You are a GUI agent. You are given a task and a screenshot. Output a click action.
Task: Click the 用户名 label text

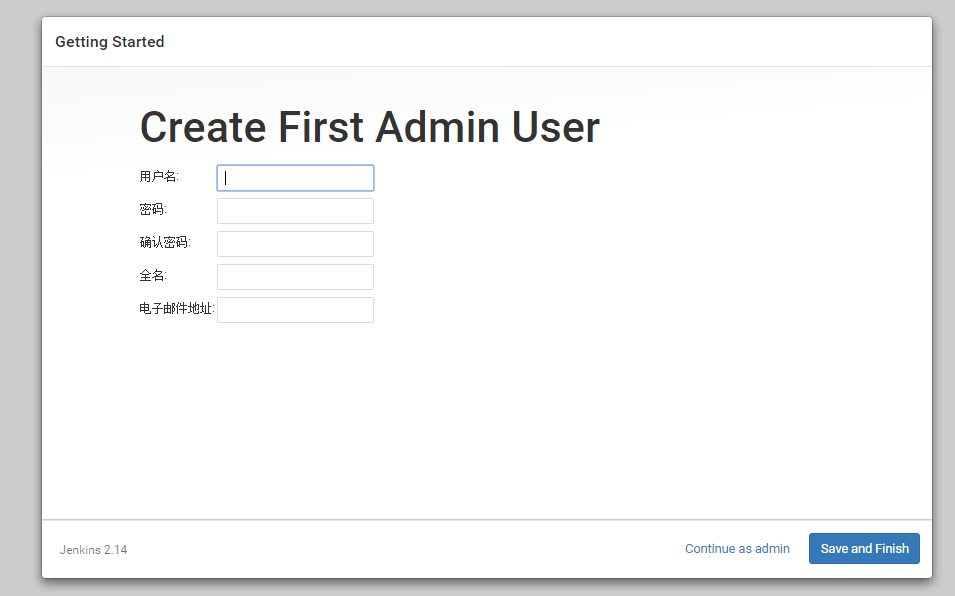pos(159,177)
